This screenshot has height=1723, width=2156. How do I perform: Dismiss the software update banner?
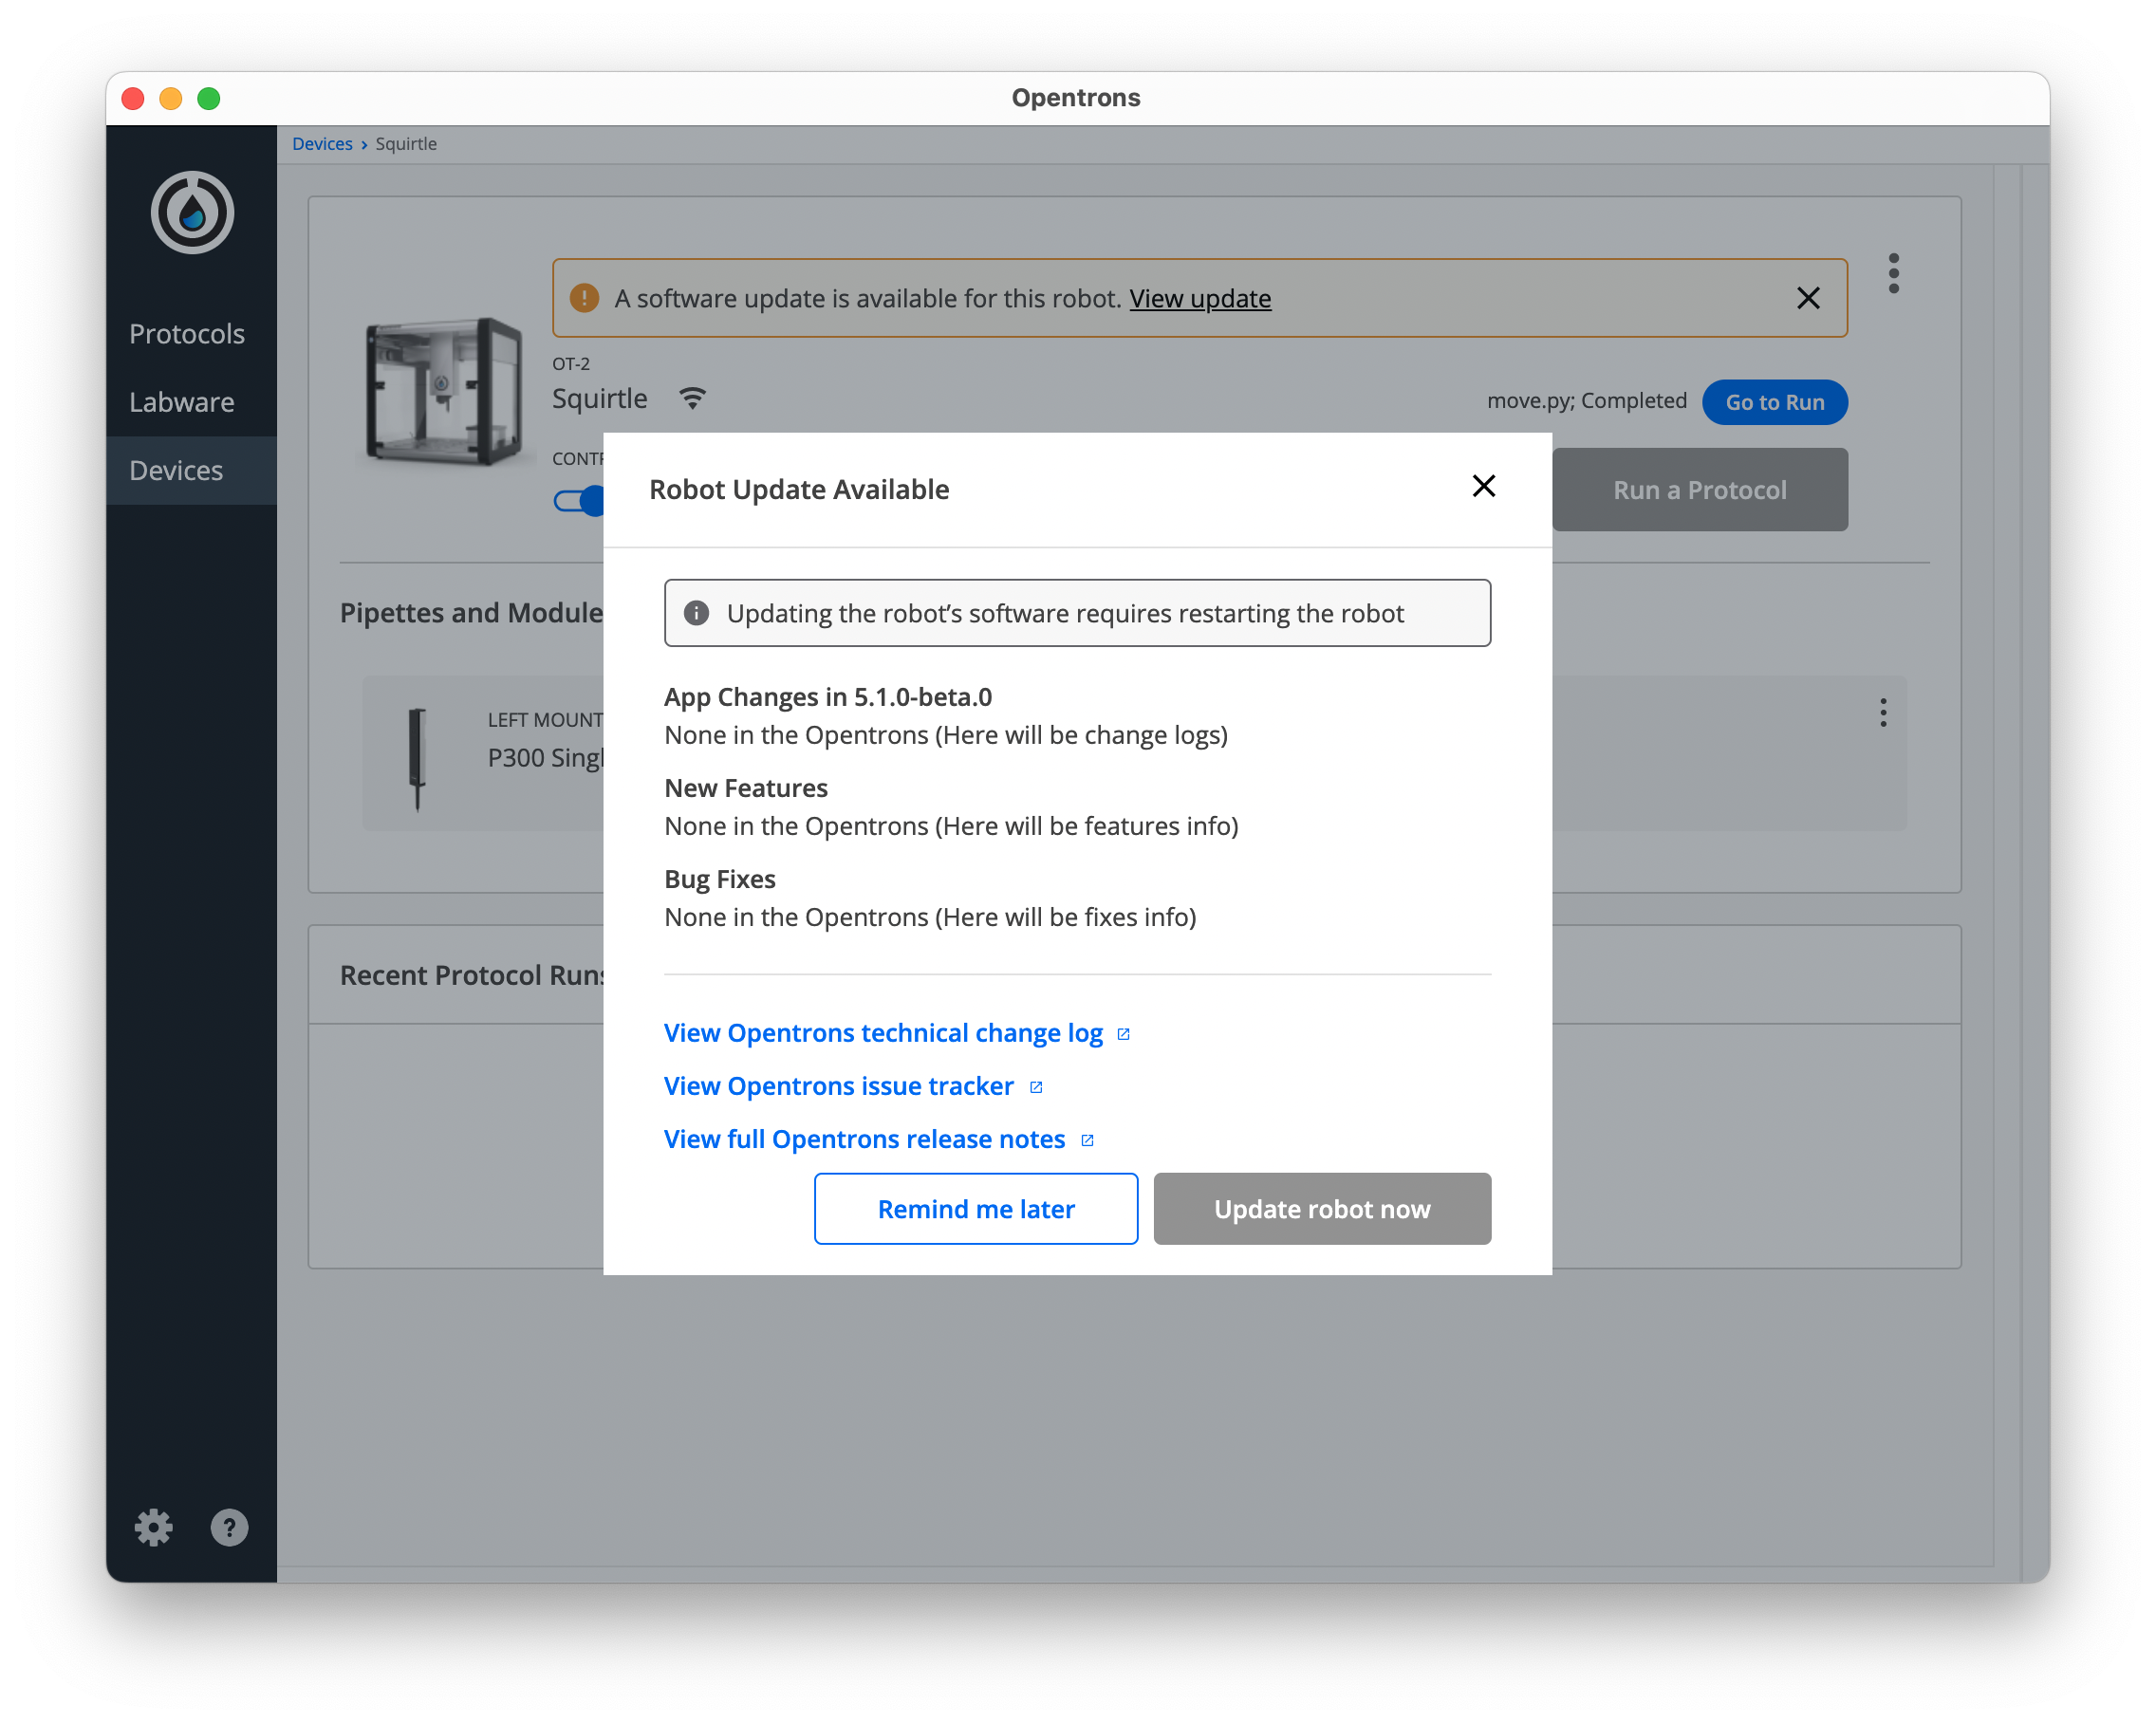click(x=1807, y=298)
